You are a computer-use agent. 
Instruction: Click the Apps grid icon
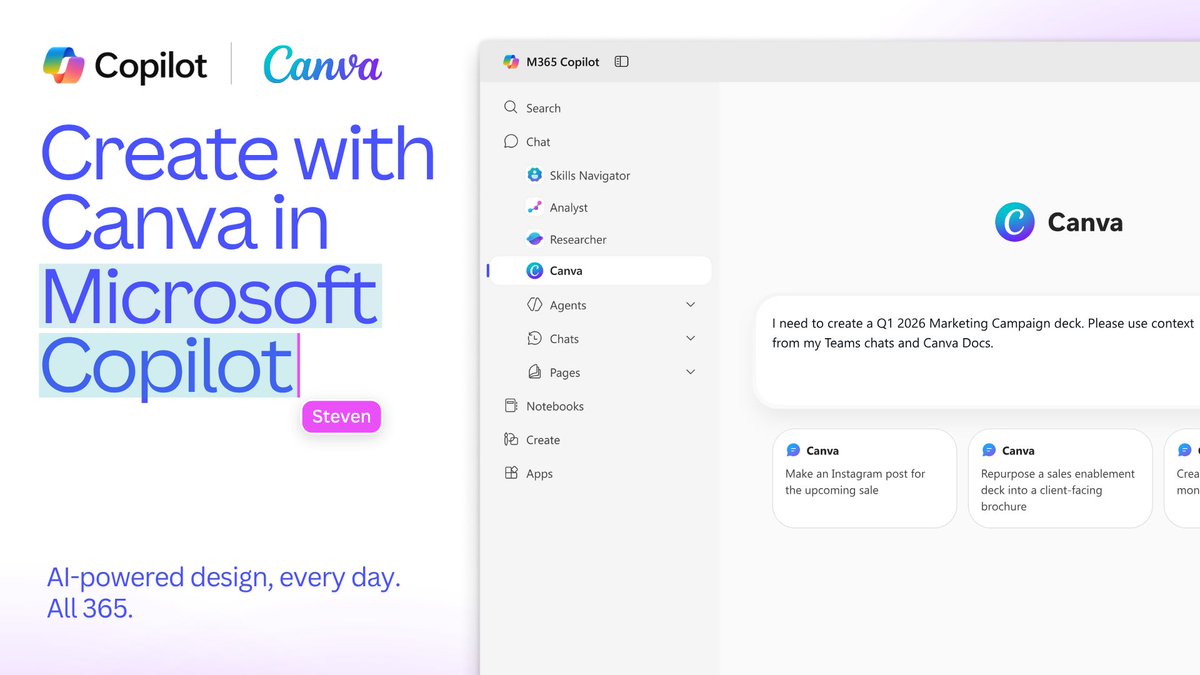(x=511, y=473)
